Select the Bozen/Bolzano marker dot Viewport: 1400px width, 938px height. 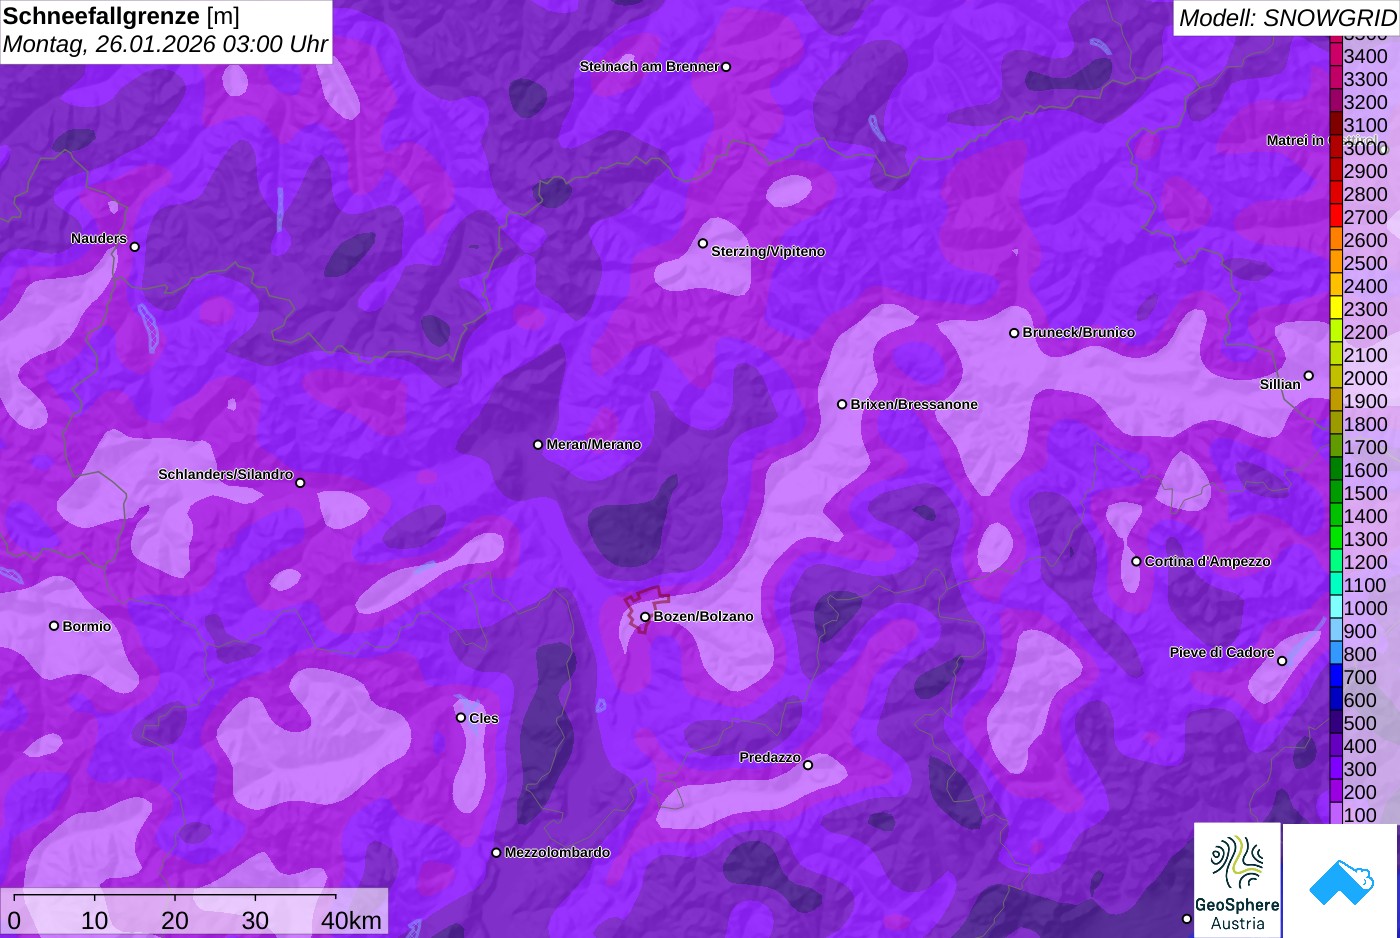pos(645,617)
